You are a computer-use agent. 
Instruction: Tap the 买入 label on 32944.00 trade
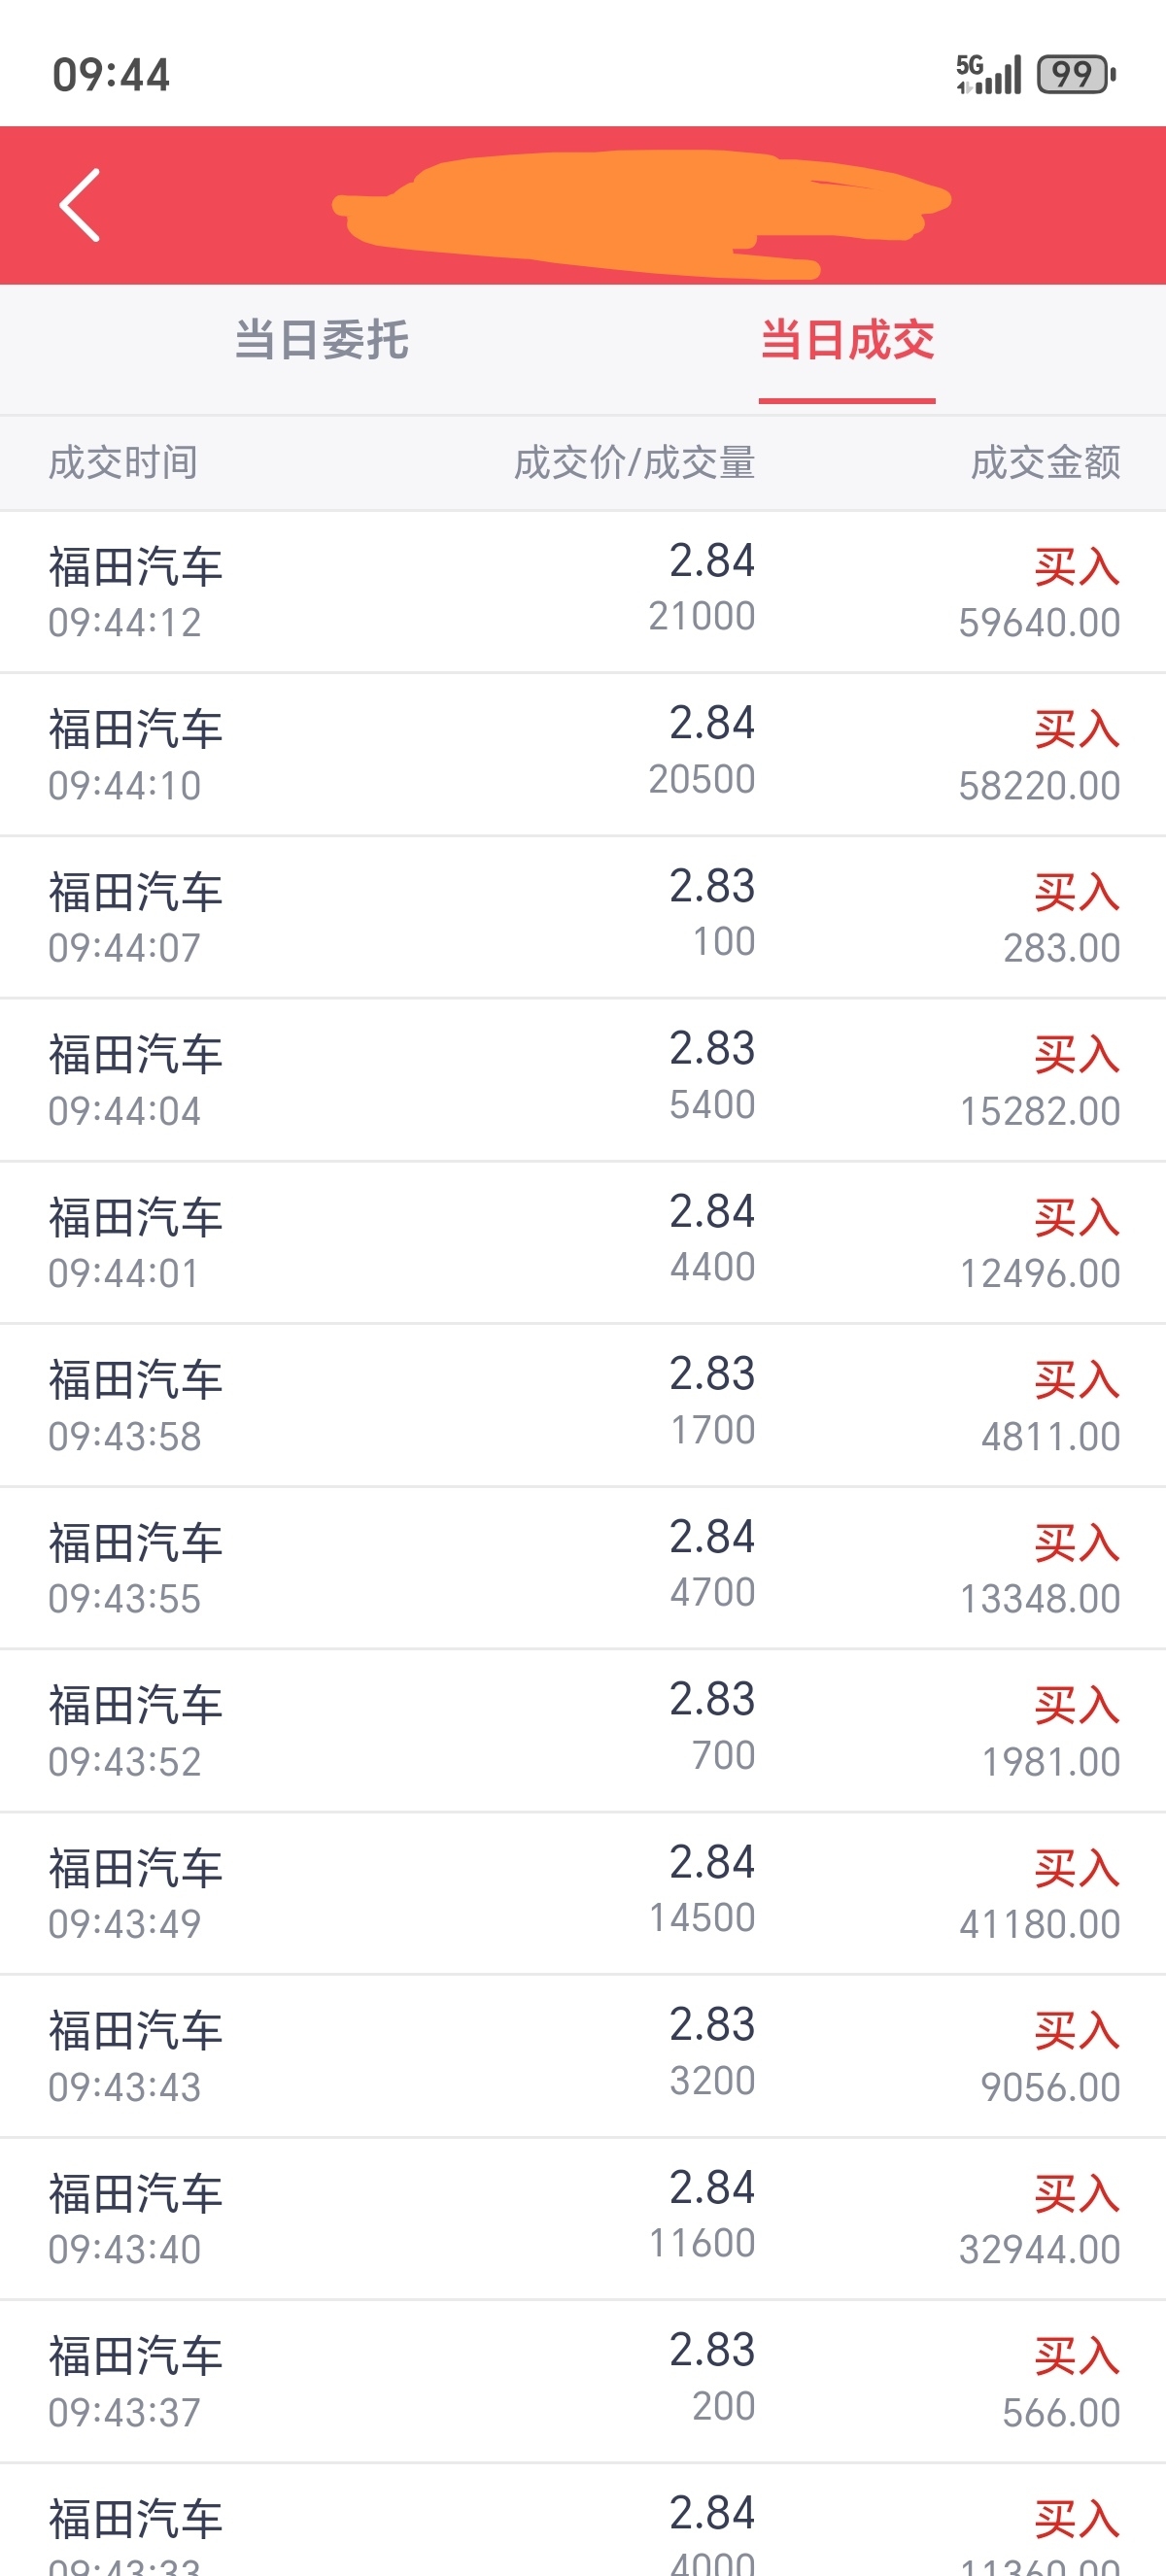(1076, 2194)
